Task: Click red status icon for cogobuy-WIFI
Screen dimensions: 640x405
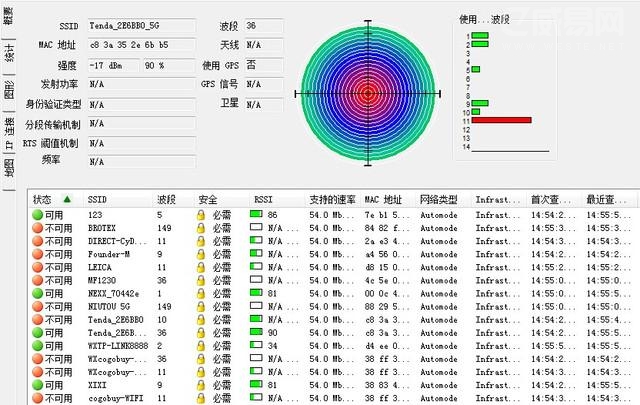Action: pyautogui.click(x=38, y=397)
